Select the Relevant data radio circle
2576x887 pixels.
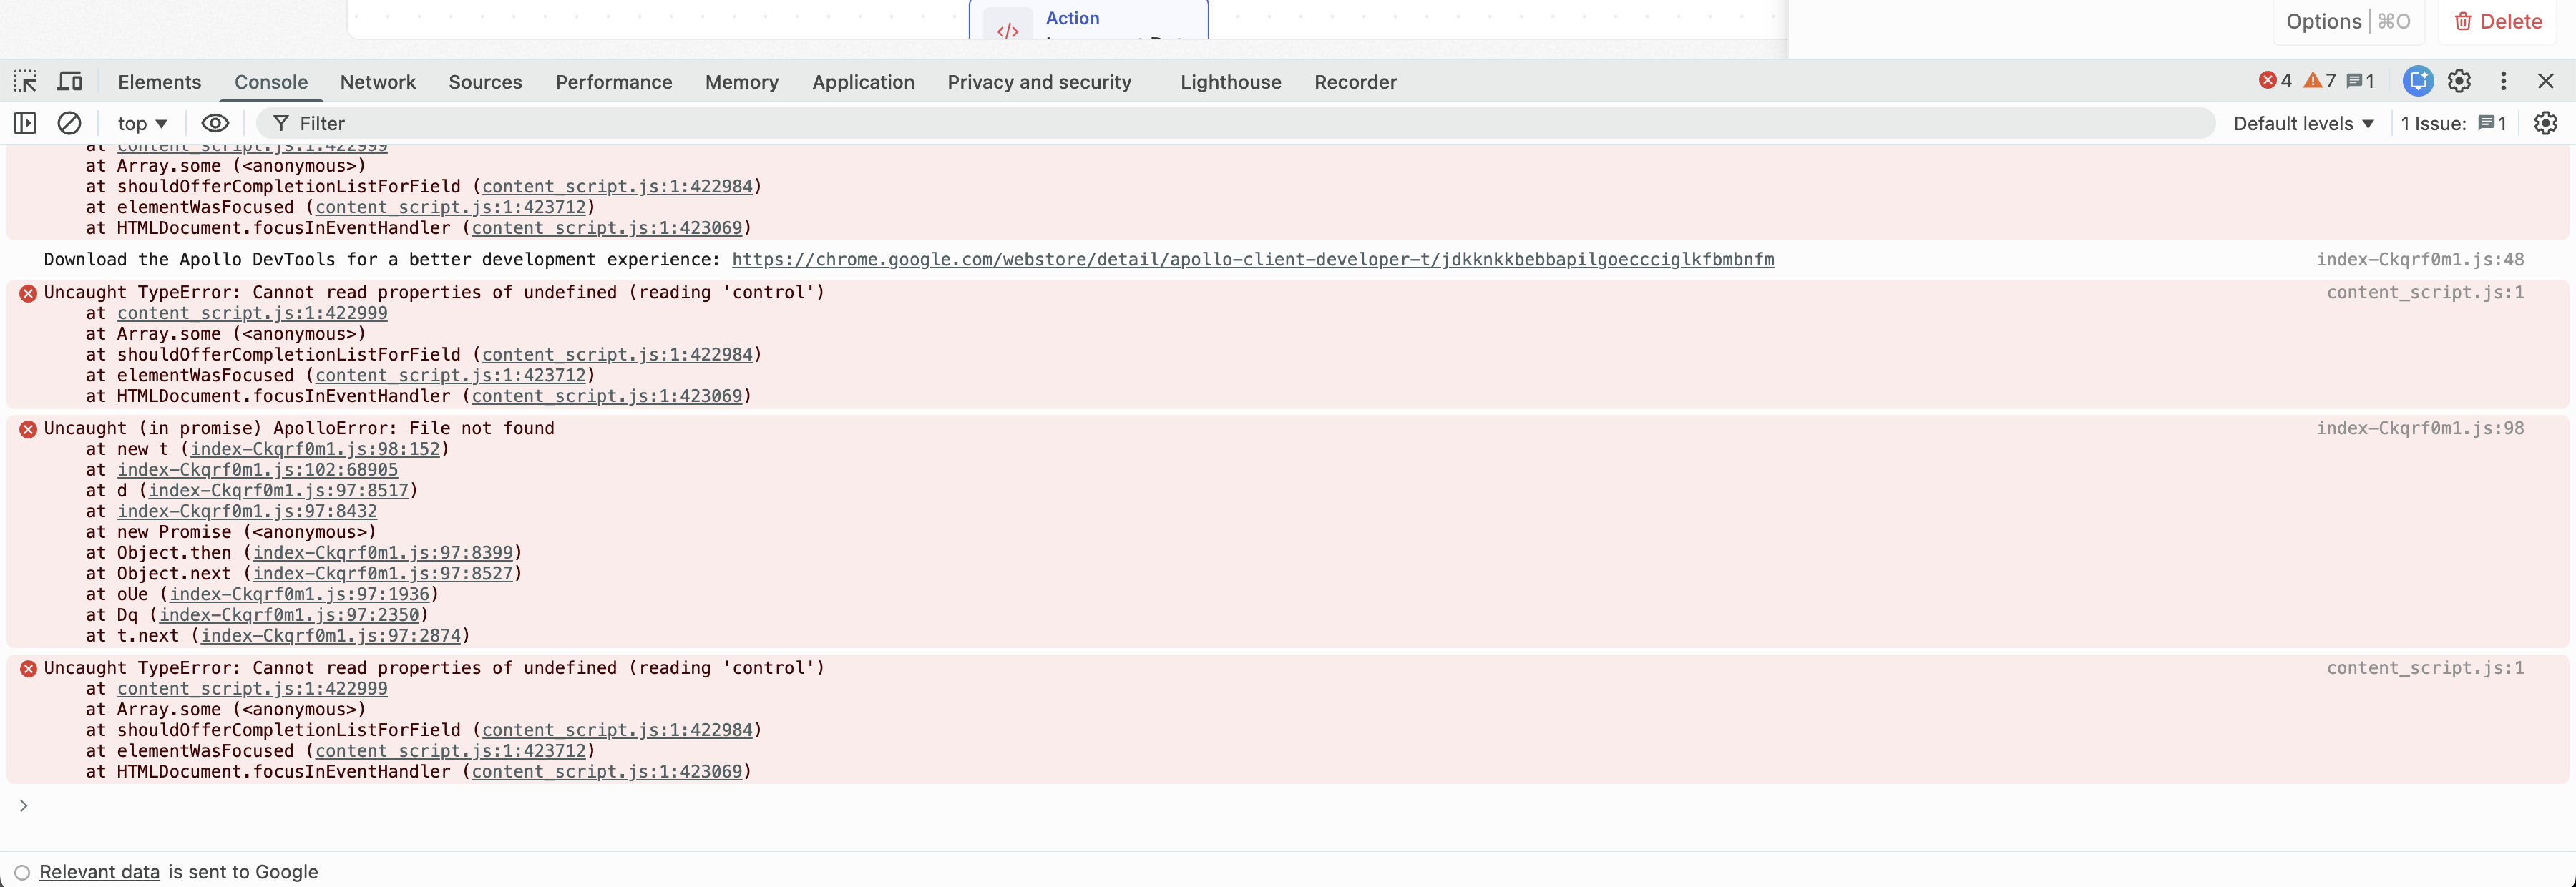click(22, 872)
